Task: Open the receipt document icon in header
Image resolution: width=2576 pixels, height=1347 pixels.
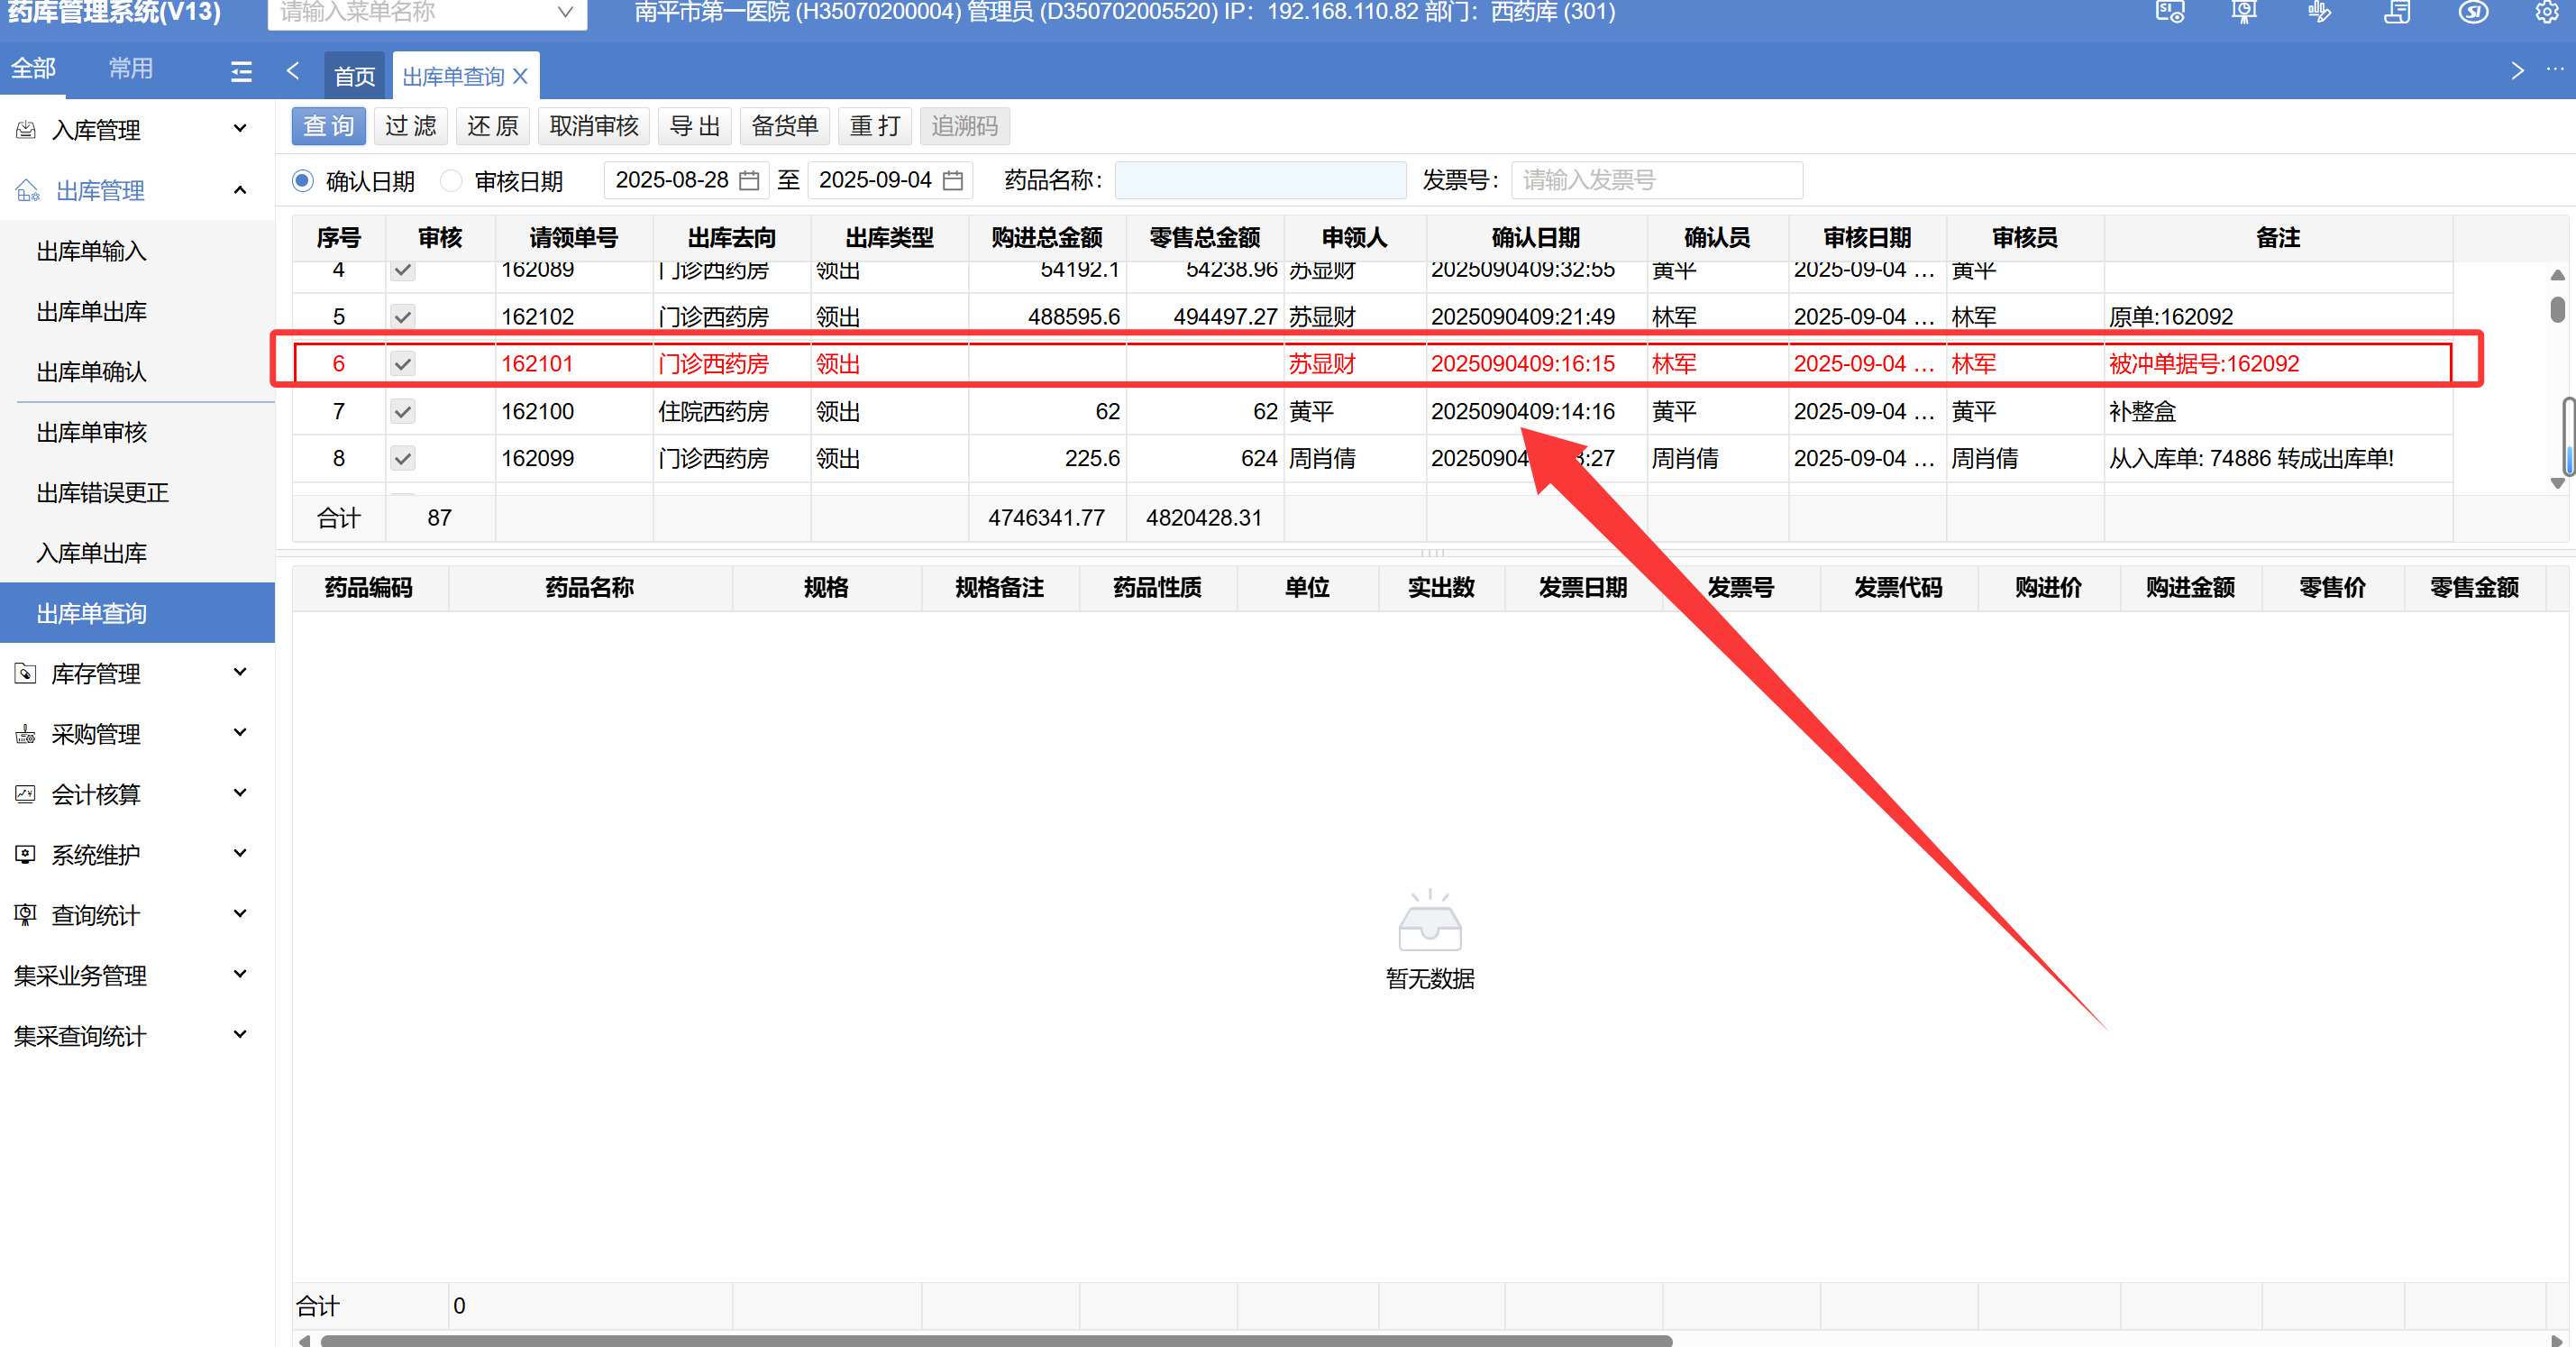Action: (x=2396, y=12)
